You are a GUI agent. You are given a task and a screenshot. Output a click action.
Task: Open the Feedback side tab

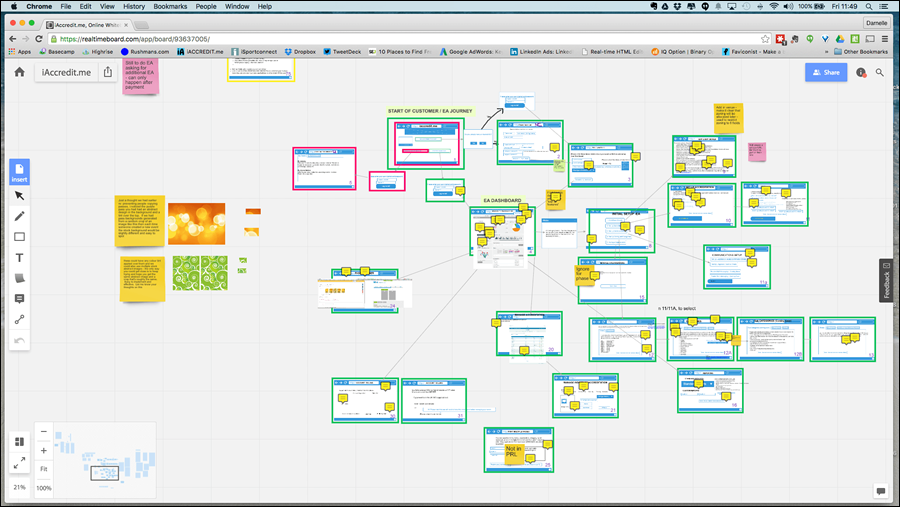[886, 281]
